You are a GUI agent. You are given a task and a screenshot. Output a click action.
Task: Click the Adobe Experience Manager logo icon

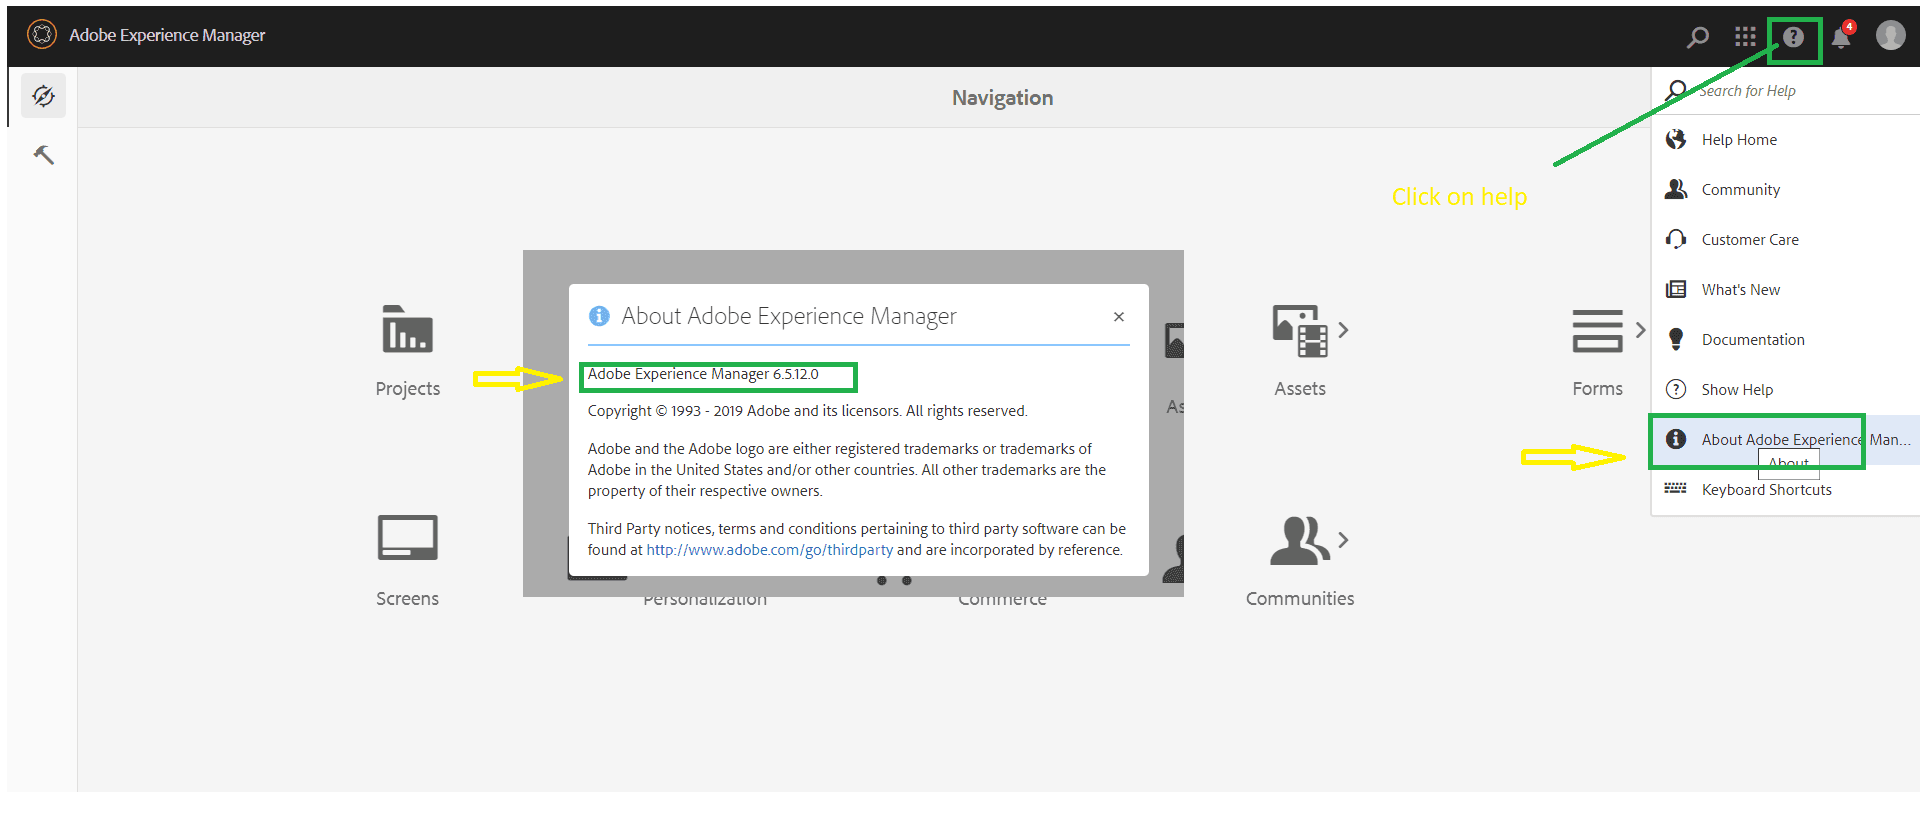tap(42, 35)
